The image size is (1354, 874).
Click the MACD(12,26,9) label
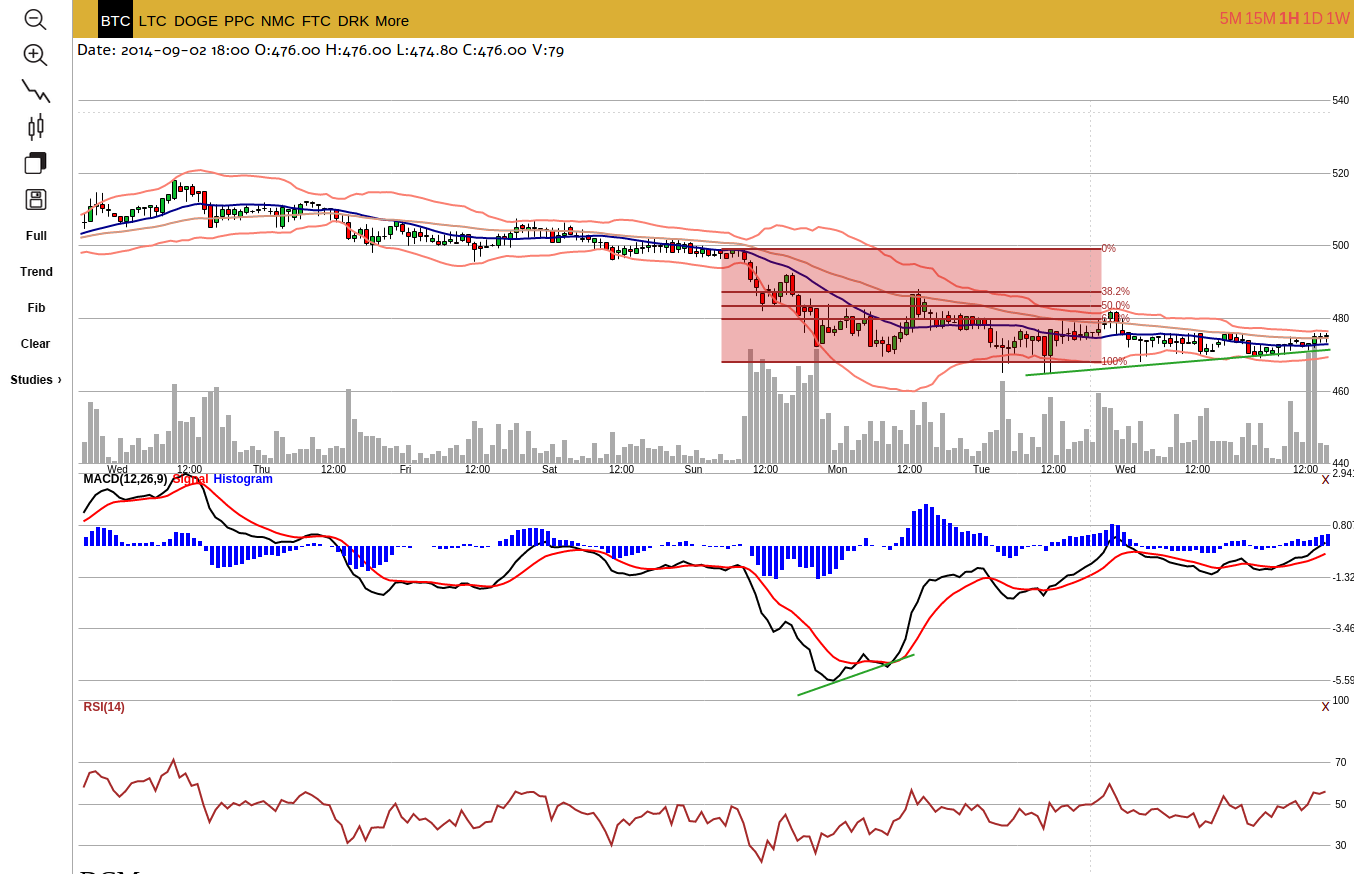pos(126,479)
